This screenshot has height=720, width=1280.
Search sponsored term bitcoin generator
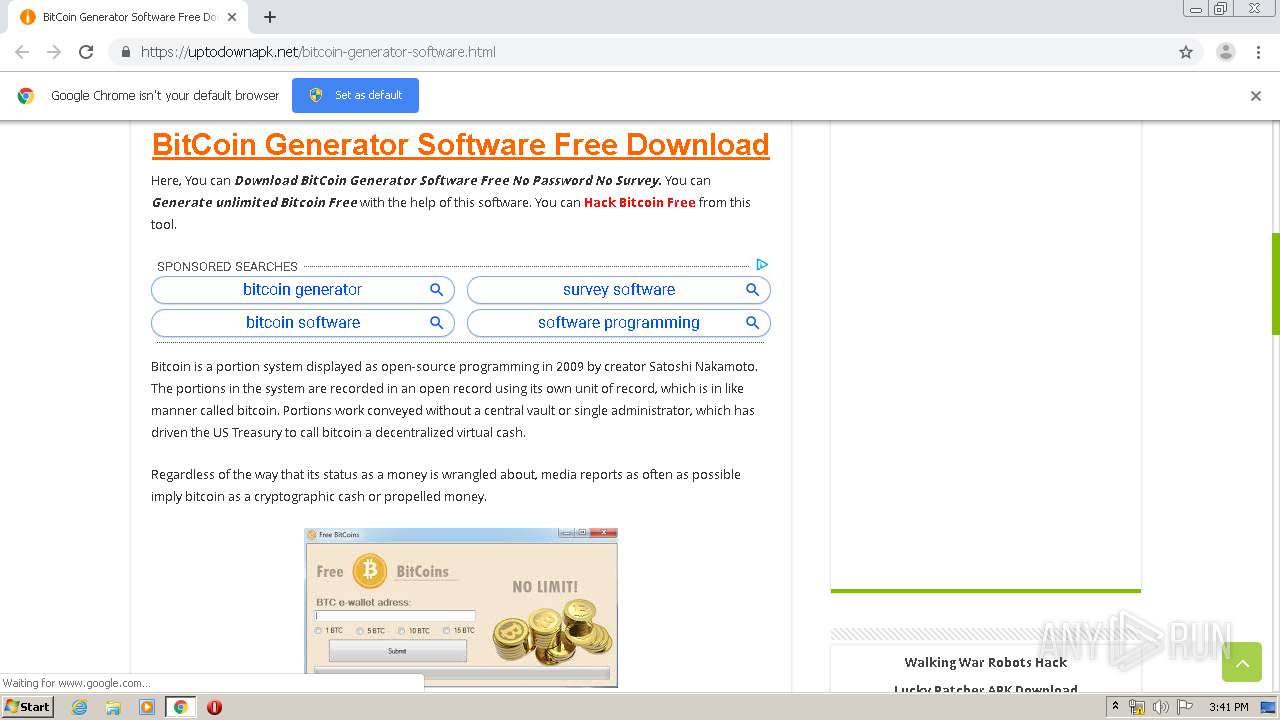click(303, 290)
